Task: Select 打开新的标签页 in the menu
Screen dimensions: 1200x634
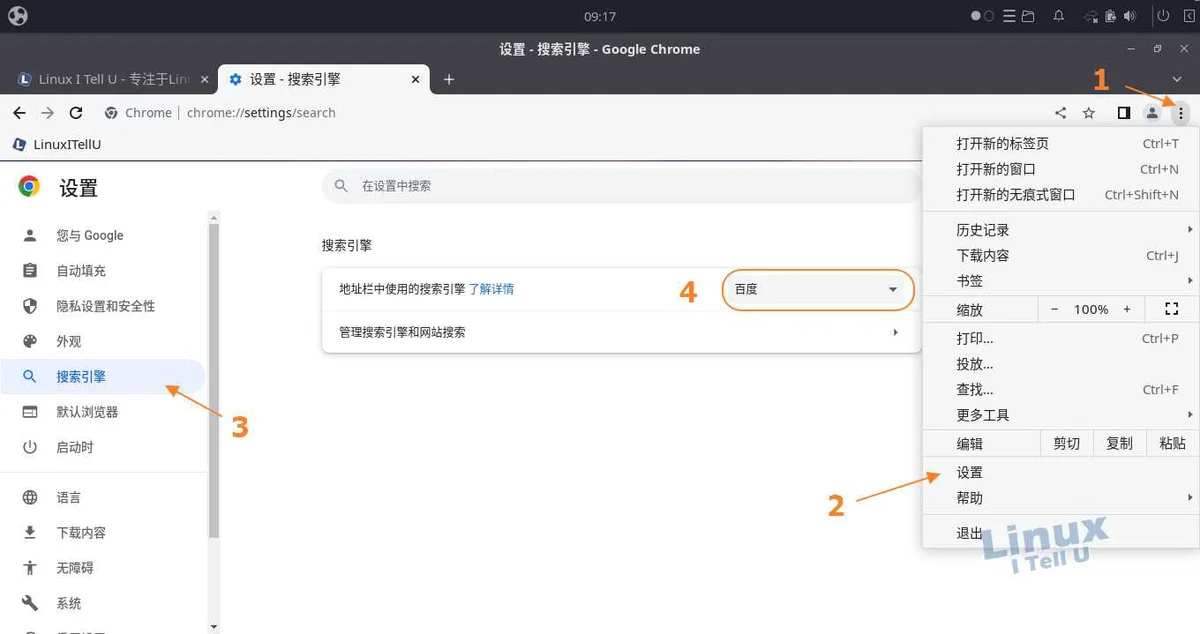Action: 1059,144
